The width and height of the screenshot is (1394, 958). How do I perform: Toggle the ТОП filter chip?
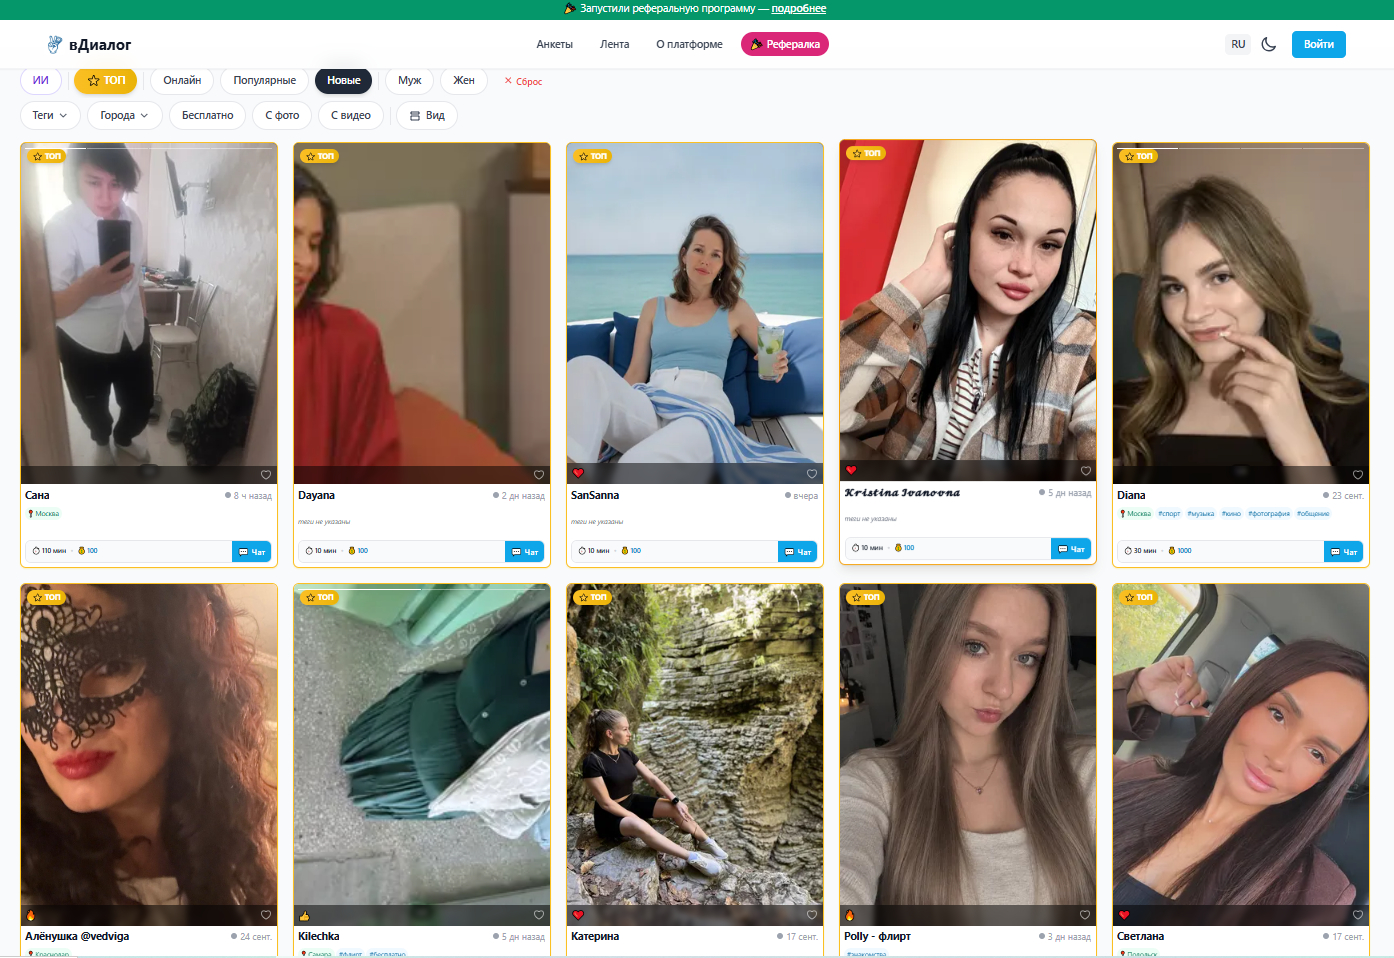click(x=106, y=80)
